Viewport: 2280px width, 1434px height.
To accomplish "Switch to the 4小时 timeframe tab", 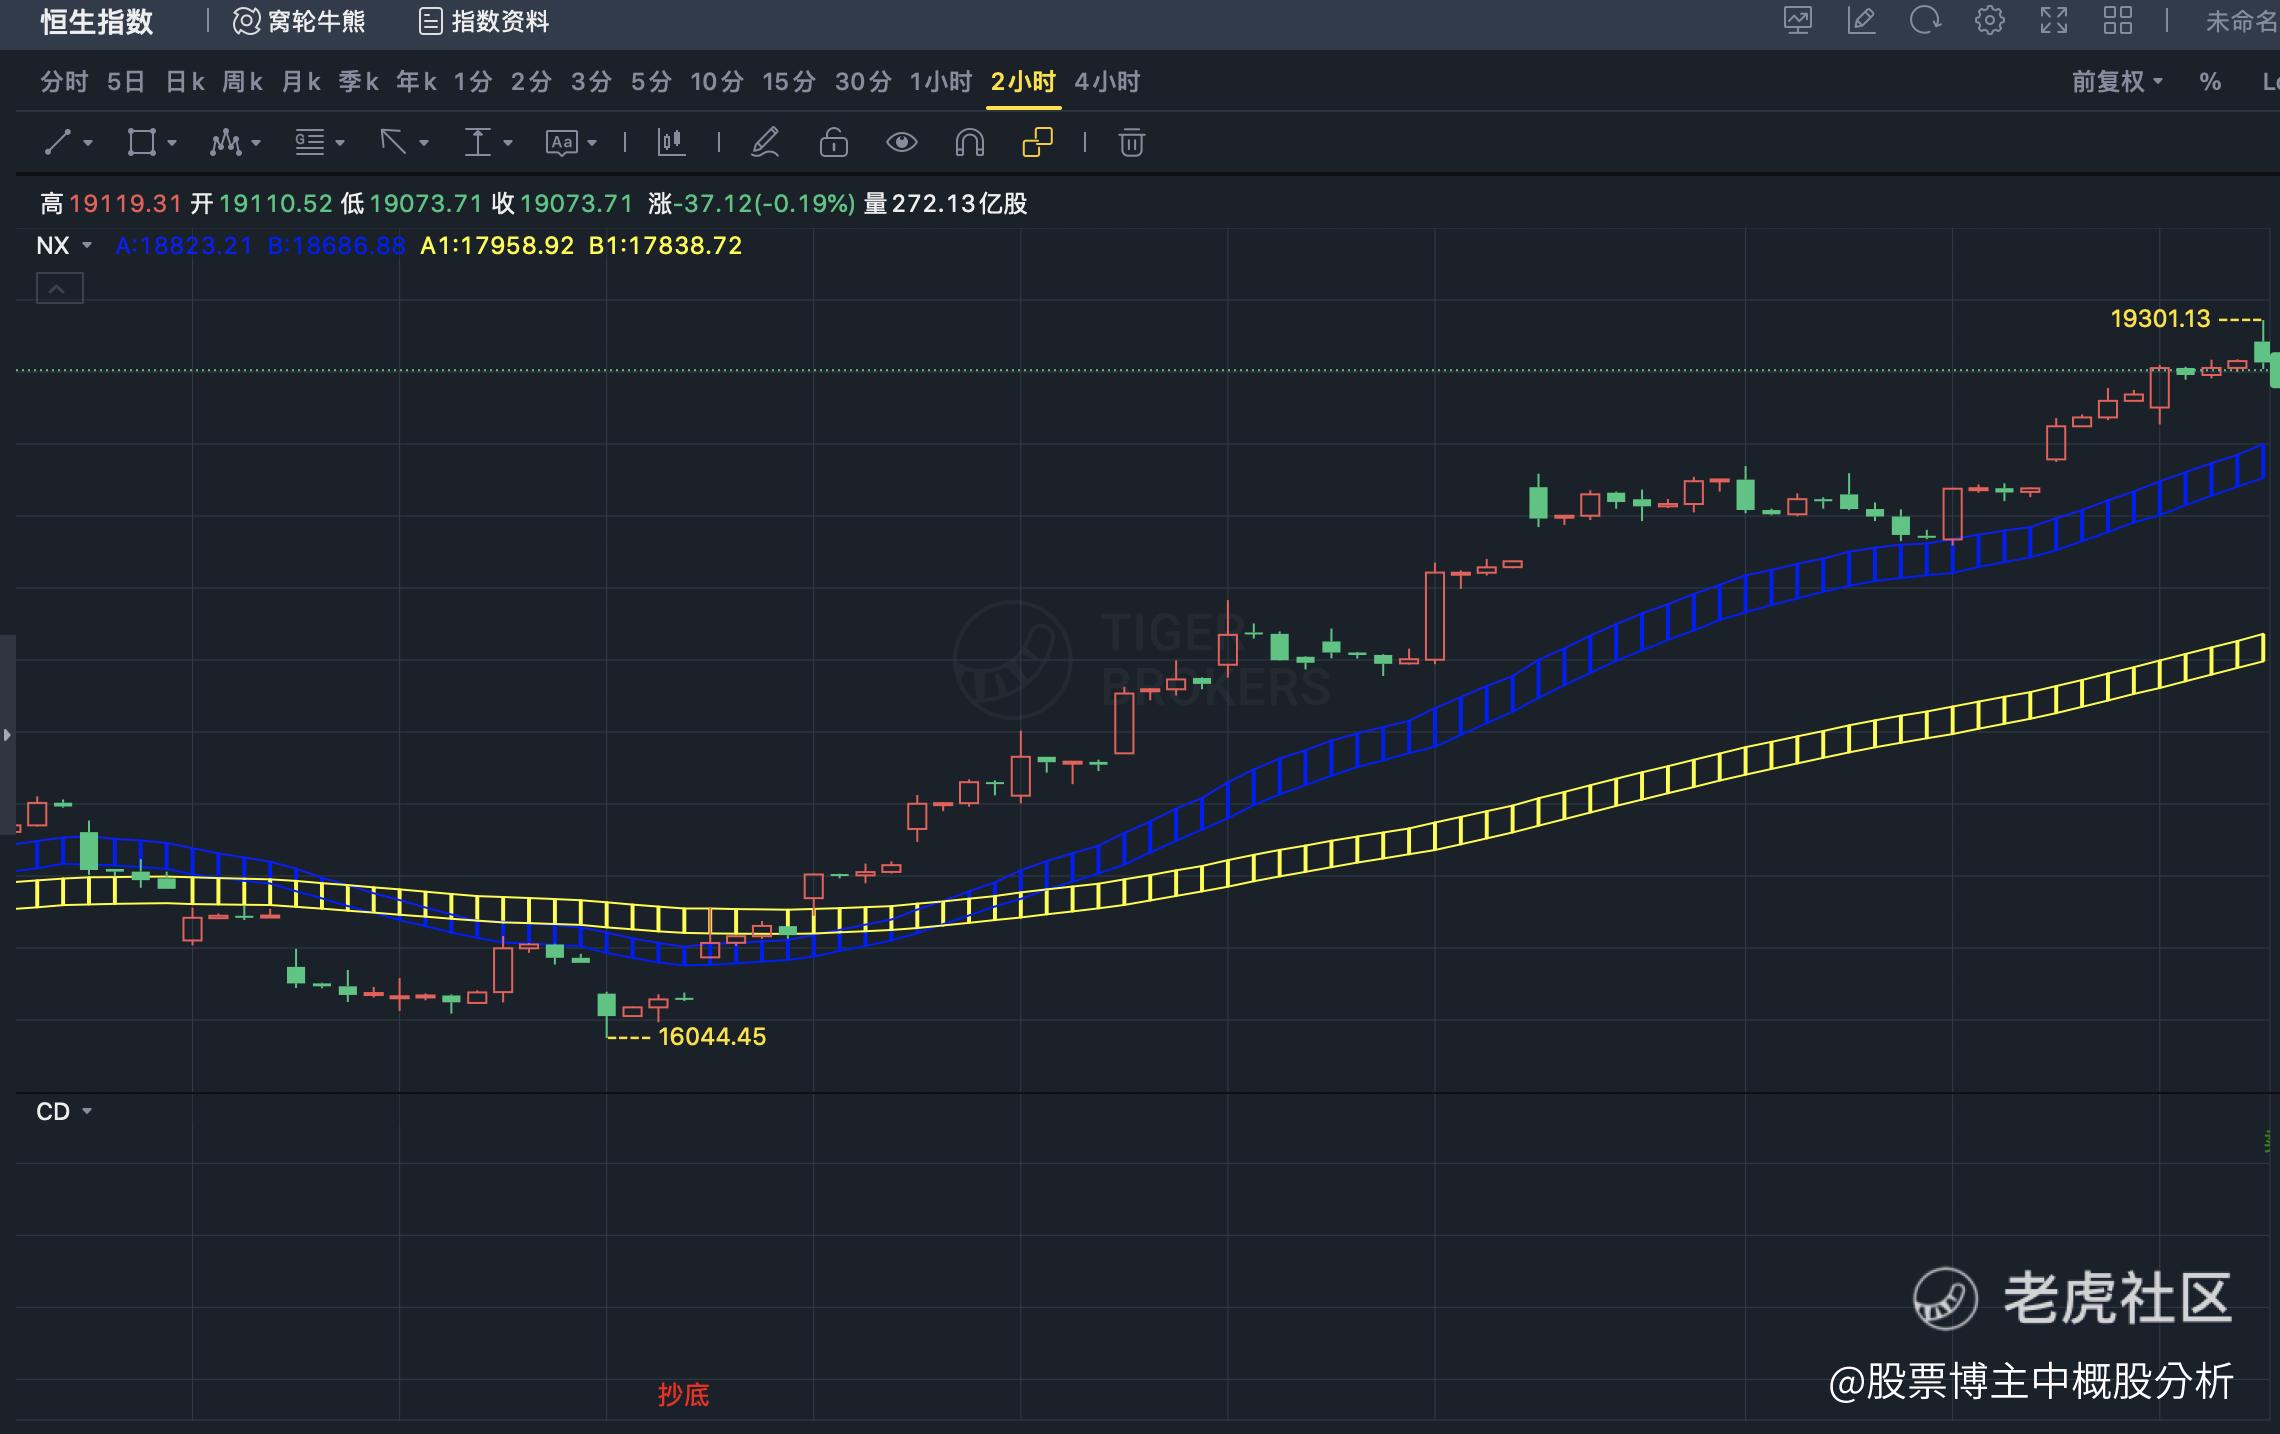I will pyautogui.click(x=1107, y=82).
